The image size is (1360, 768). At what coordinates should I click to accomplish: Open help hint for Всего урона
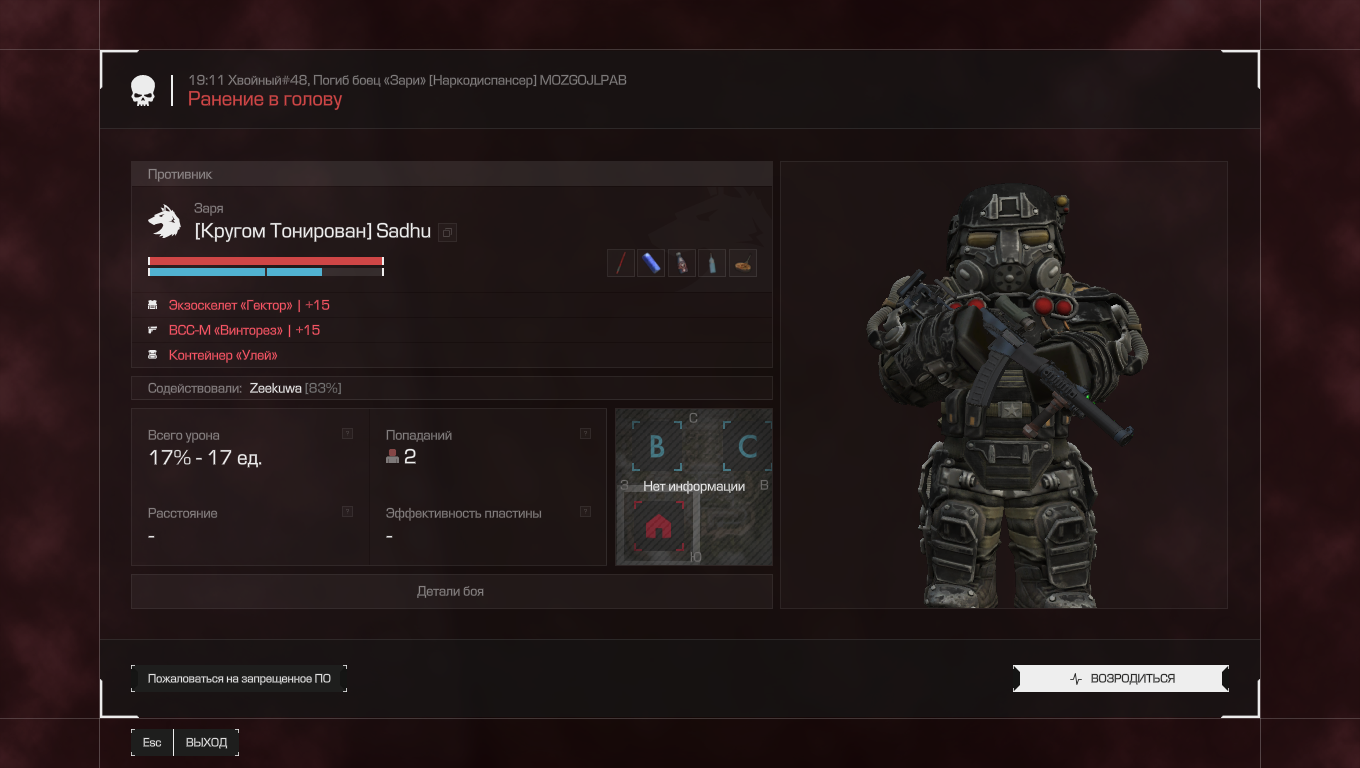(x=347, y=434)
